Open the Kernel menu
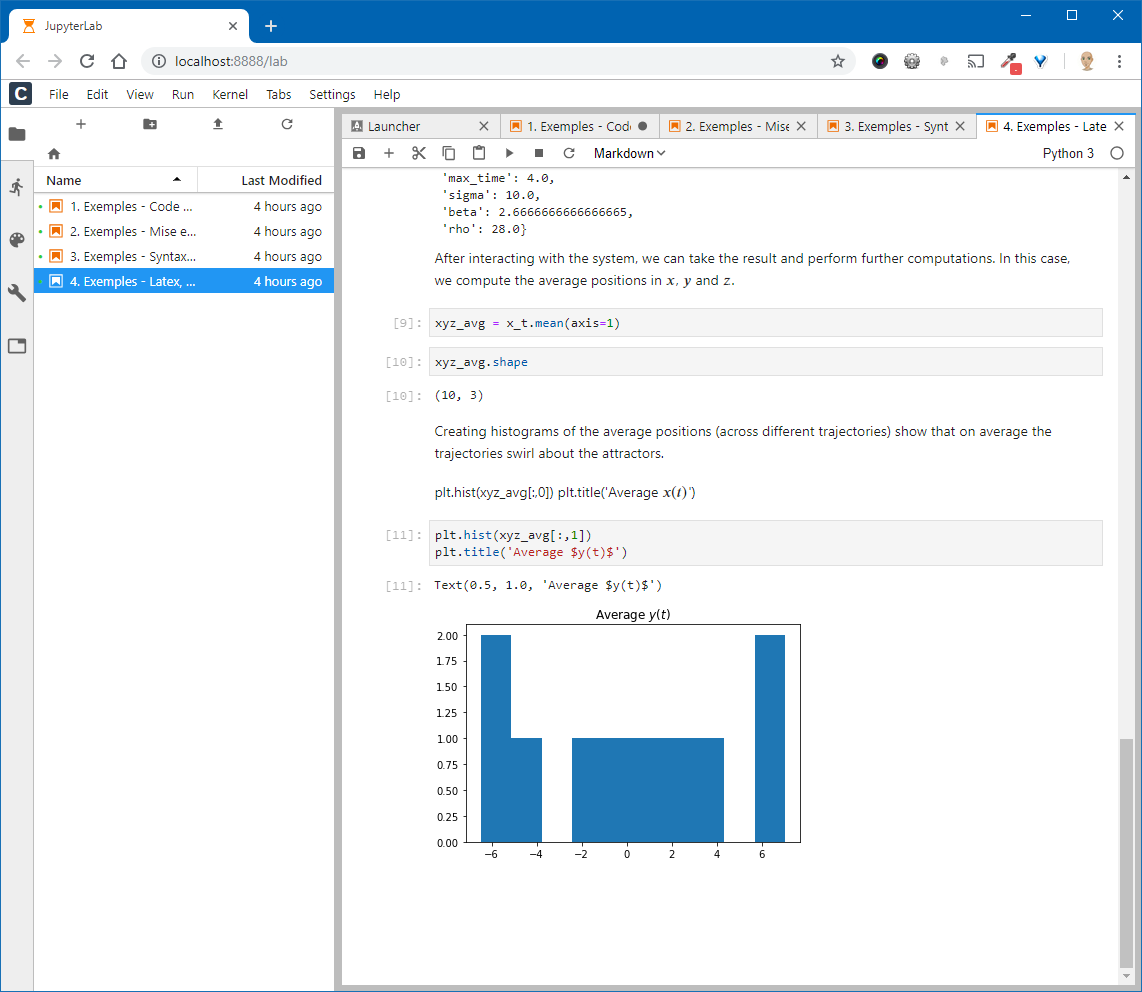 pos(230,94)
